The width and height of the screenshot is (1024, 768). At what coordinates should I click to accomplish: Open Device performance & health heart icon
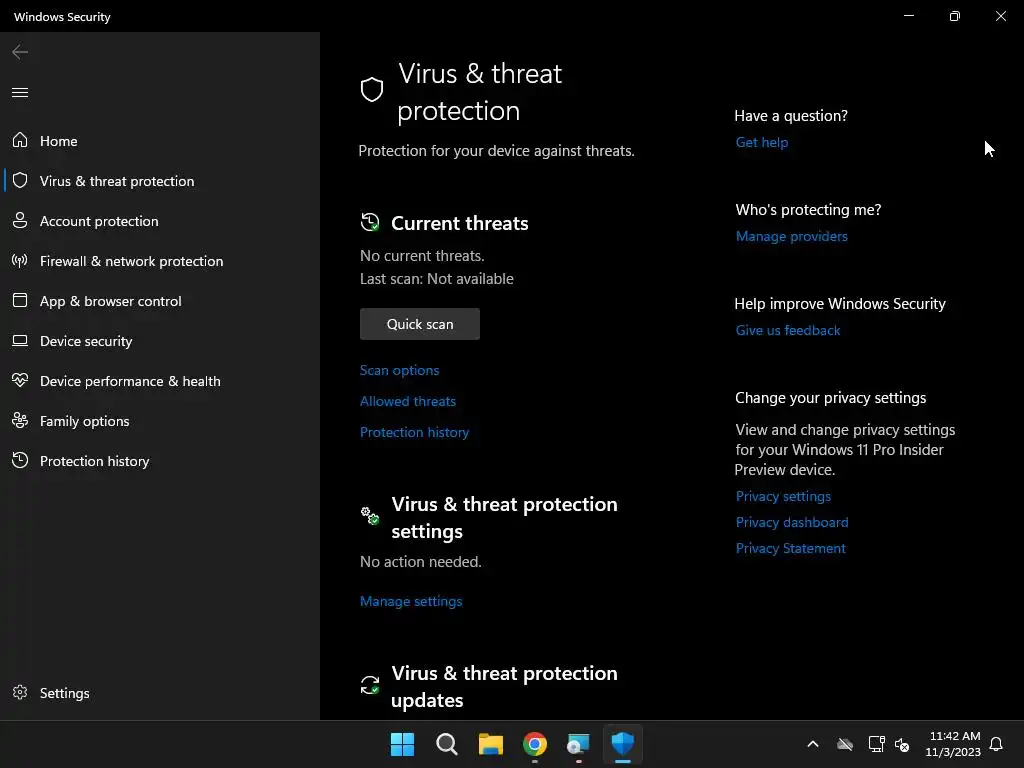point(20,381)
